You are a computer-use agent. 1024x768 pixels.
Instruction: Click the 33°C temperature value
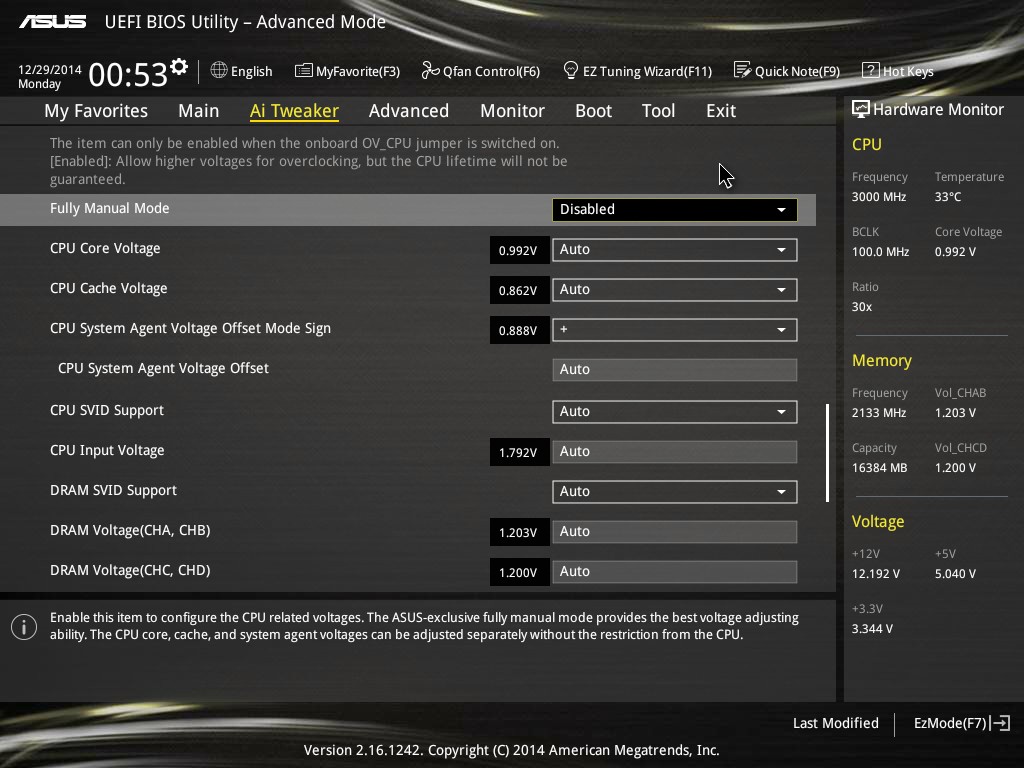click(x=948, y=197)
